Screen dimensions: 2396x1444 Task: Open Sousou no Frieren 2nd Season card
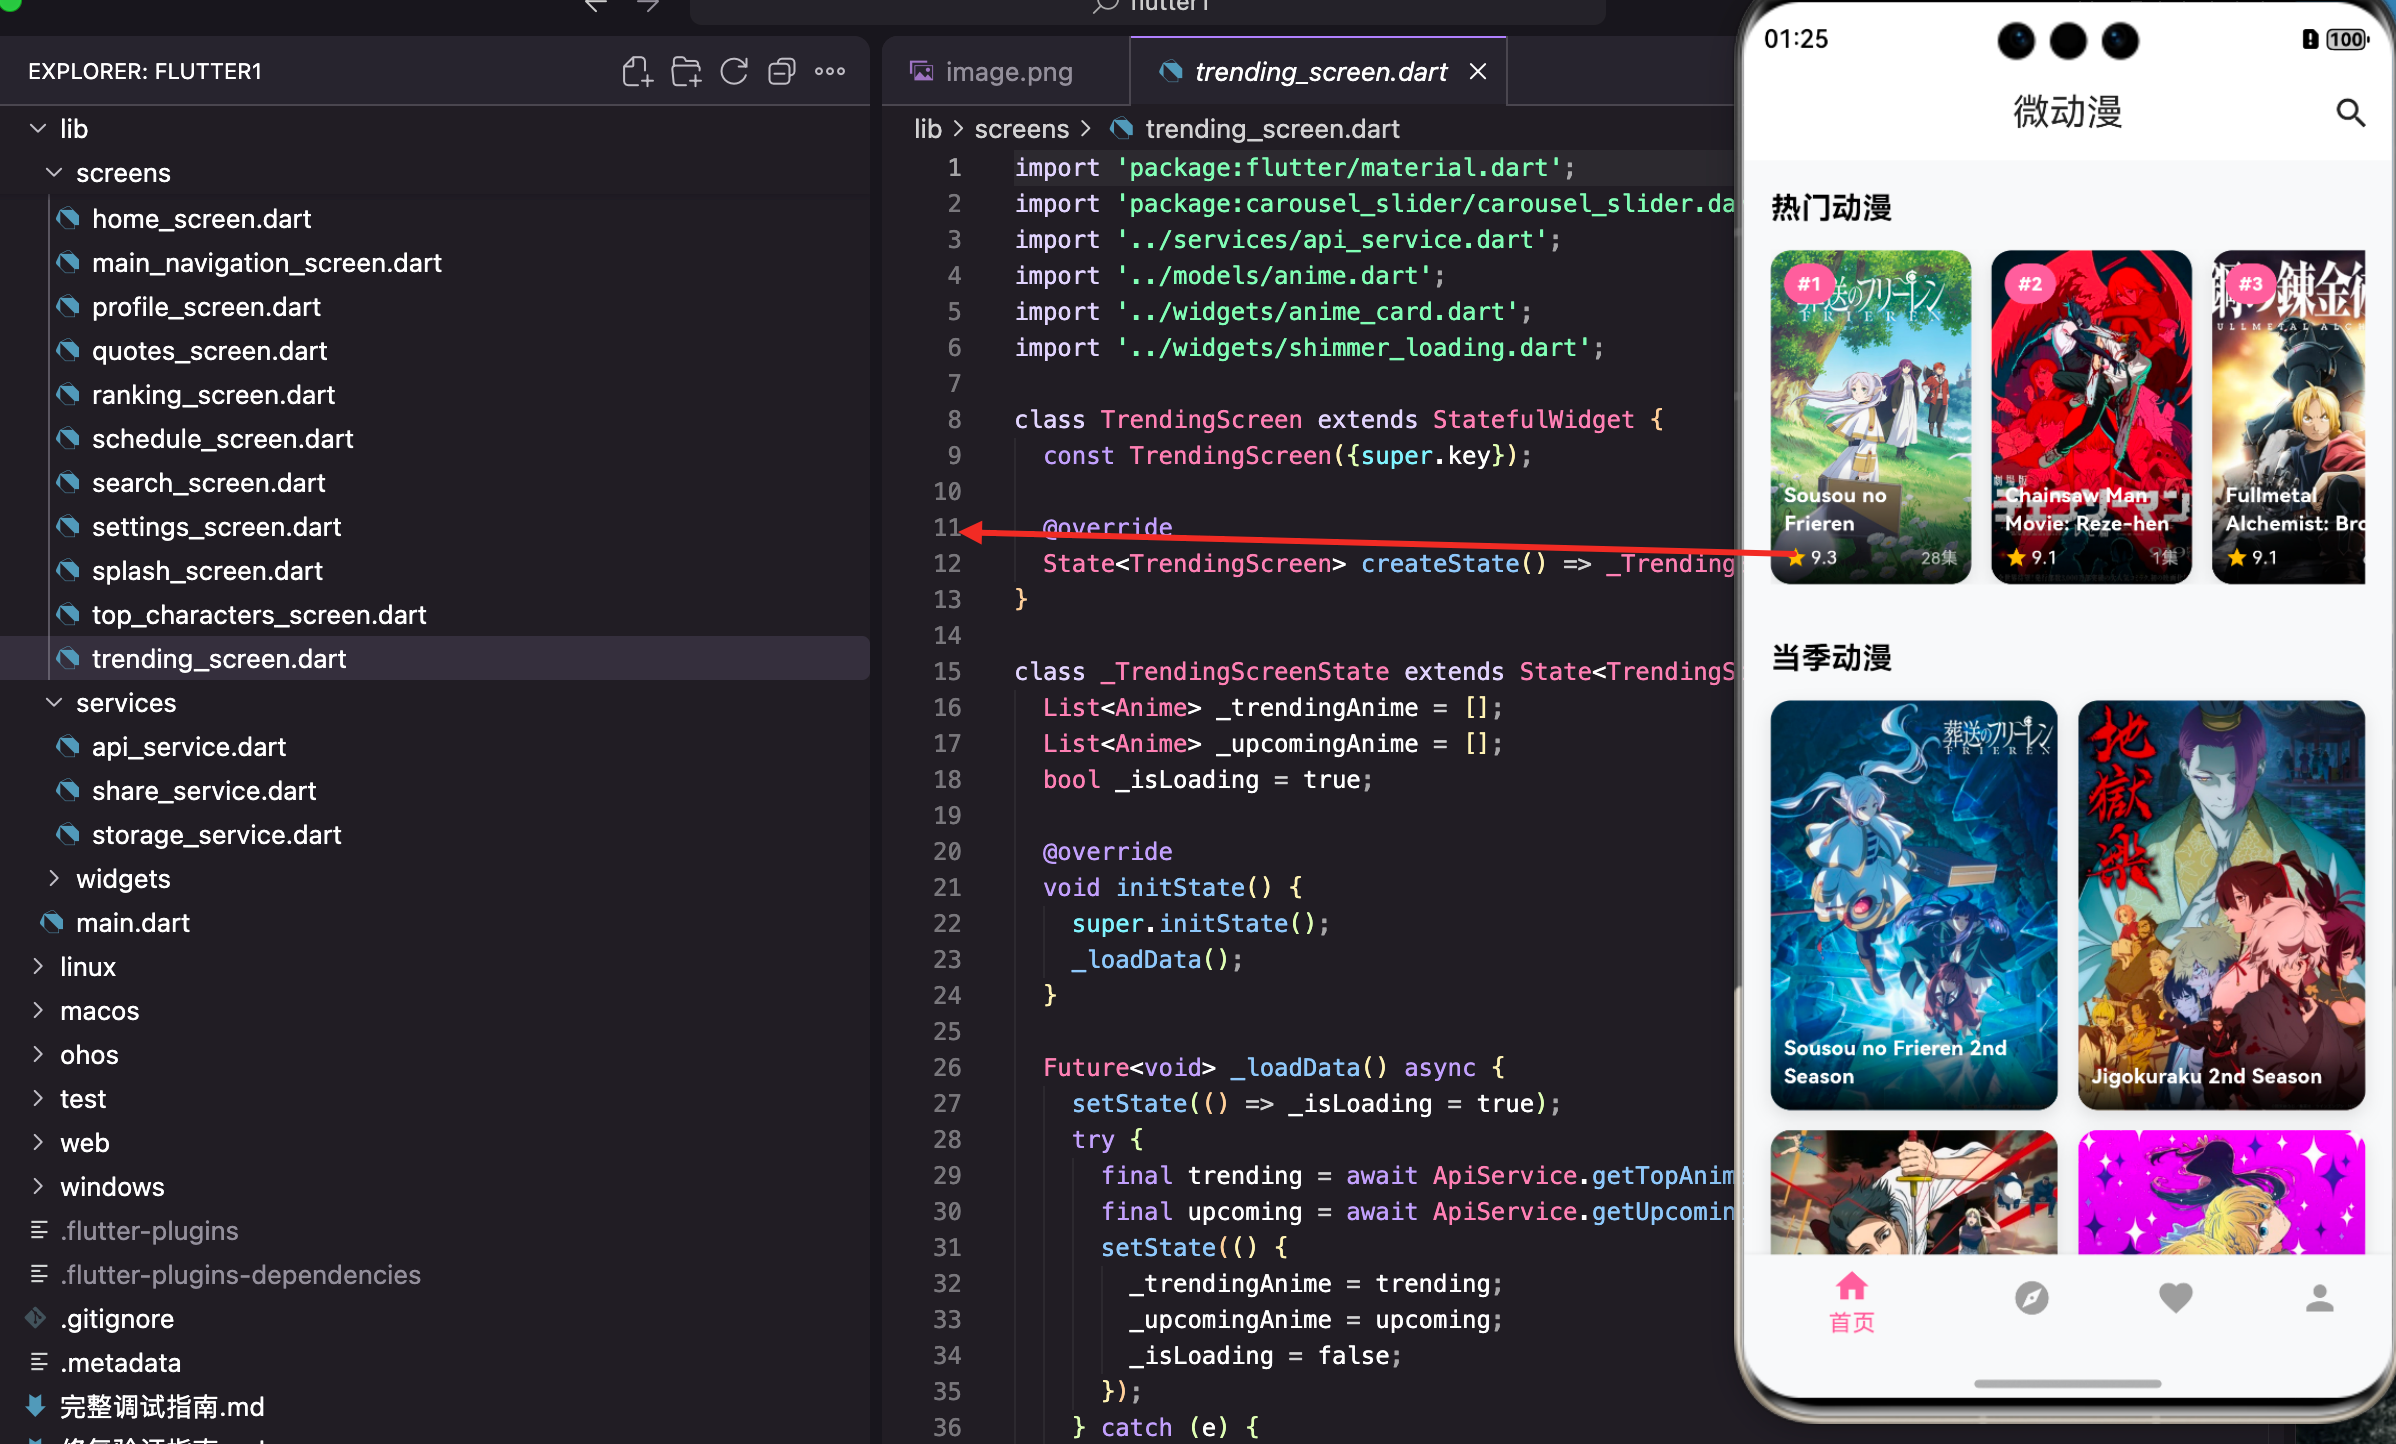point(1913,904)
